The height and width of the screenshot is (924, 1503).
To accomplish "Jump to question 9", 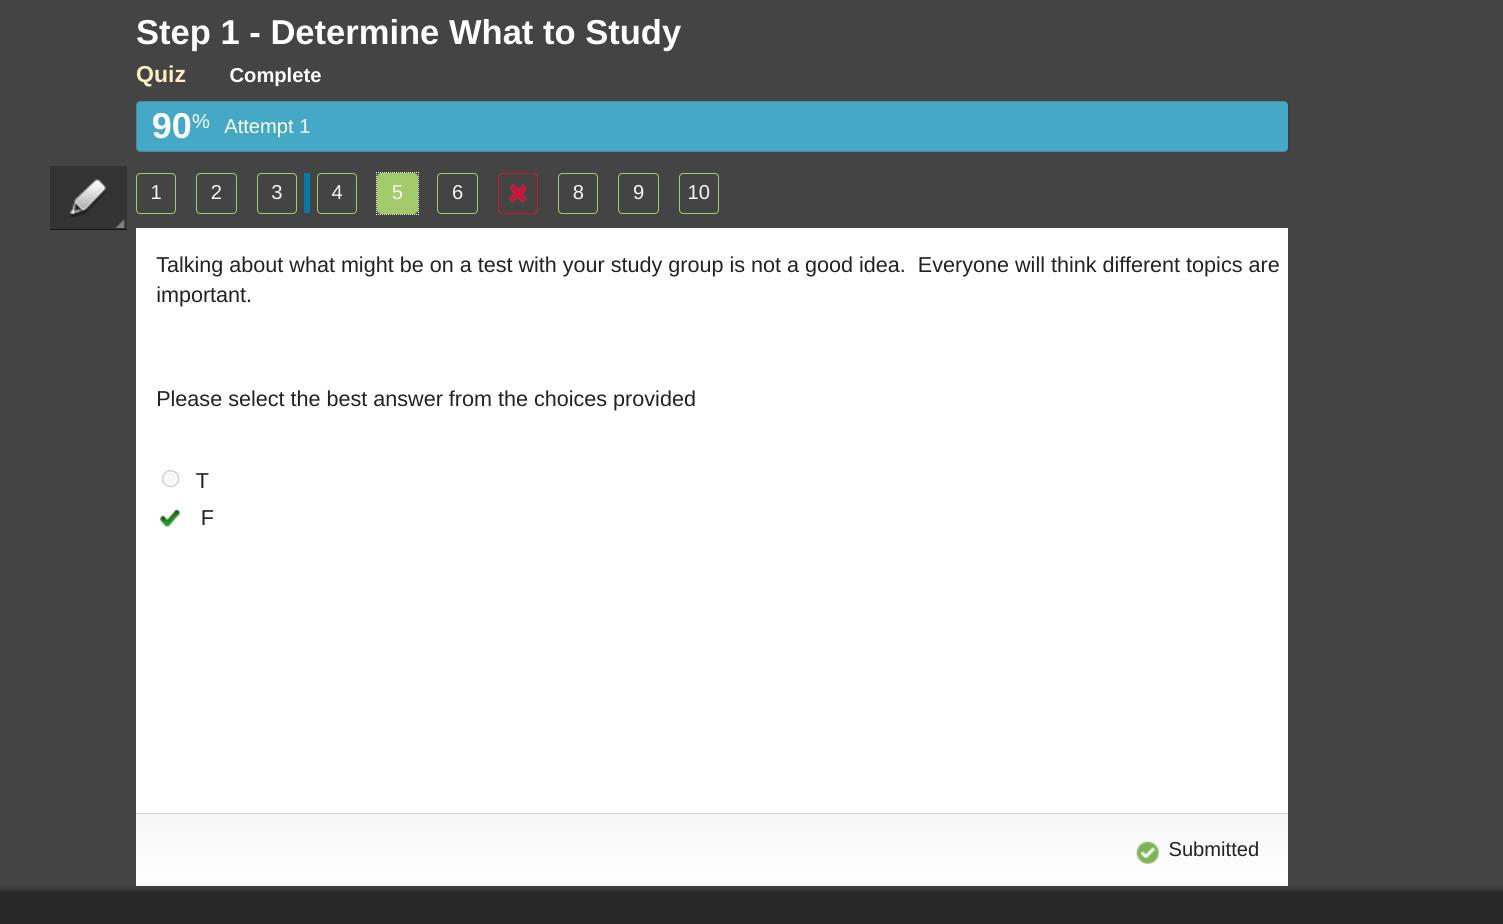I will click(638, 193).
